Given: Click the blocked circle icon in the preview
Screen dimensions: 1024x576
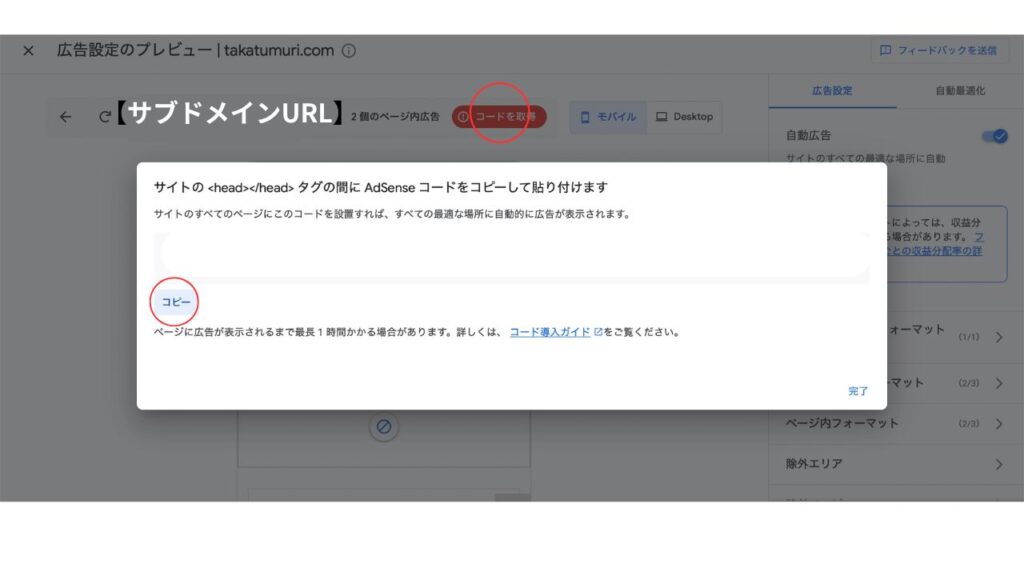Looking at the screenshot, I should (383, 427).
